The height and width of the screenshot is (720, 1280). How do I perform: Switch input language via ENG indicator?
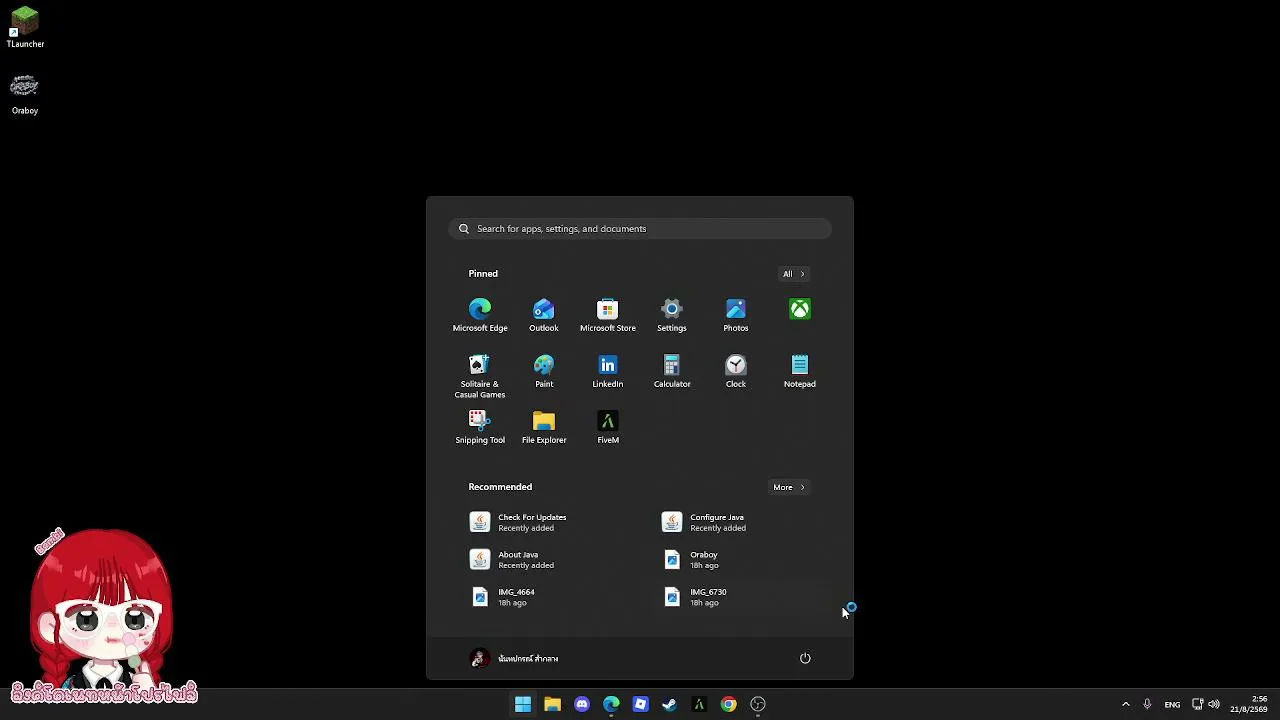click(1172, 704)
